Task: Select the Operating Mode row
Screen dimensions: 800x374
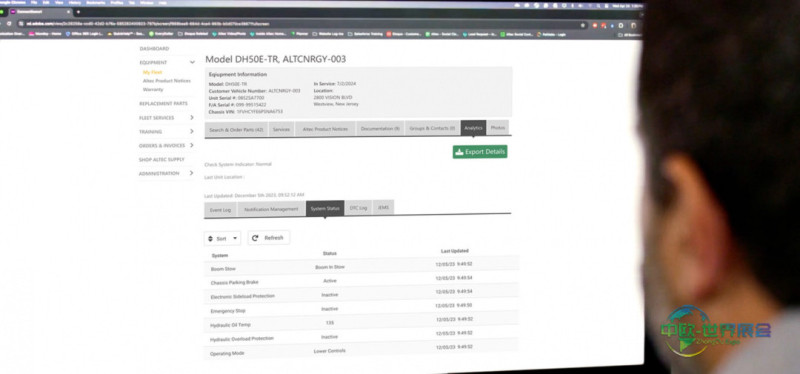Action: [x=361, y=351]
